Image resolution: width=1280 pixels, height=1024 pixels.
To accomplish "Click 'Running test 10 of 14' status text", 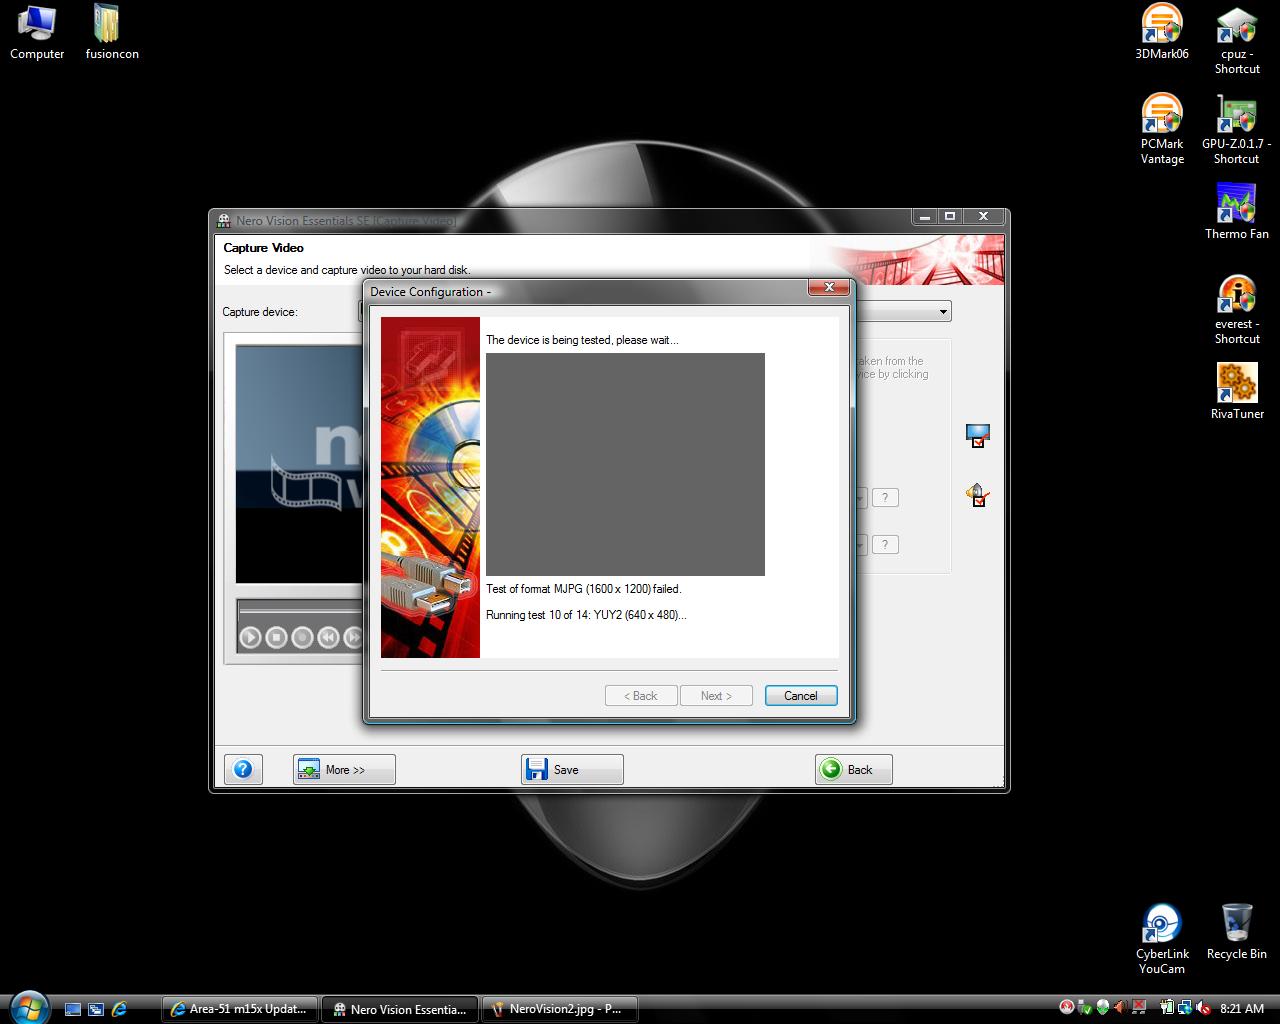I will pyautogui.click(x=586, y=615).
